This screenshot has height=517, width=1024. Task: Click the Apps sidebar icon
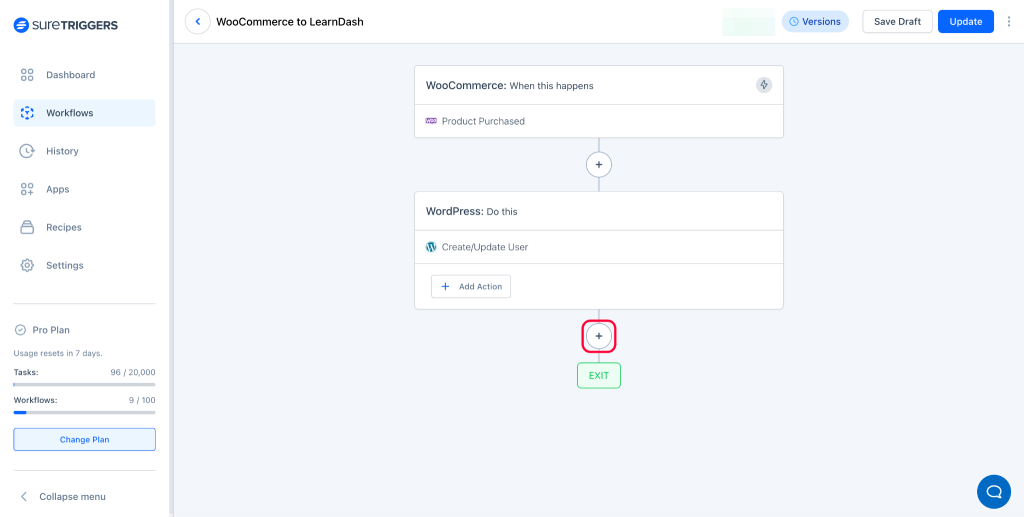[27, 189]
